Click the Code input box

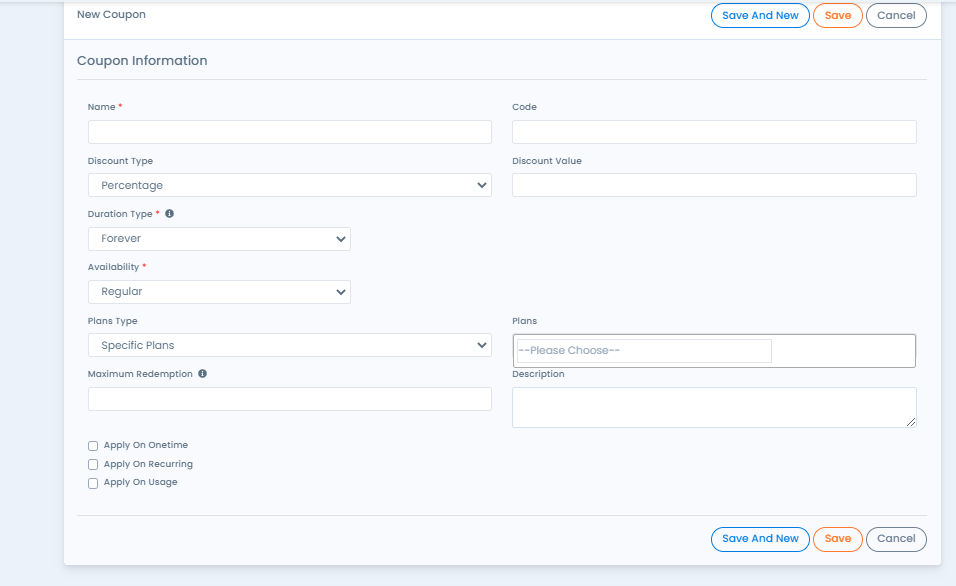pyautogui.click(x=713, y=131)
